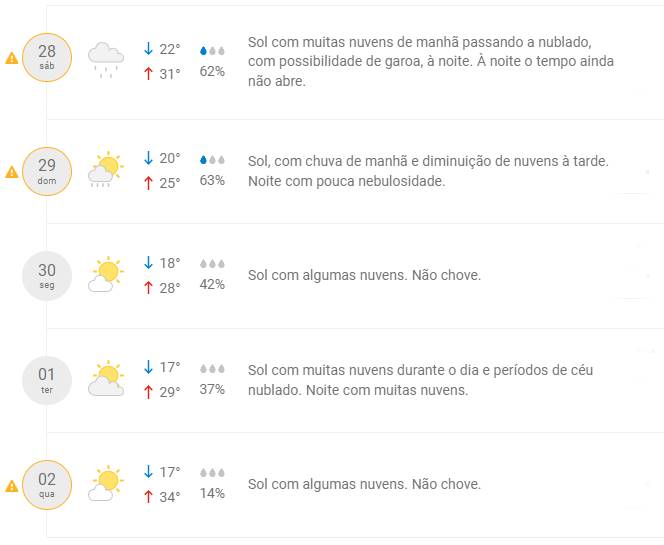Select the 30 seg date circle
The width and height of the screenshot is (664, 545).
47,275
